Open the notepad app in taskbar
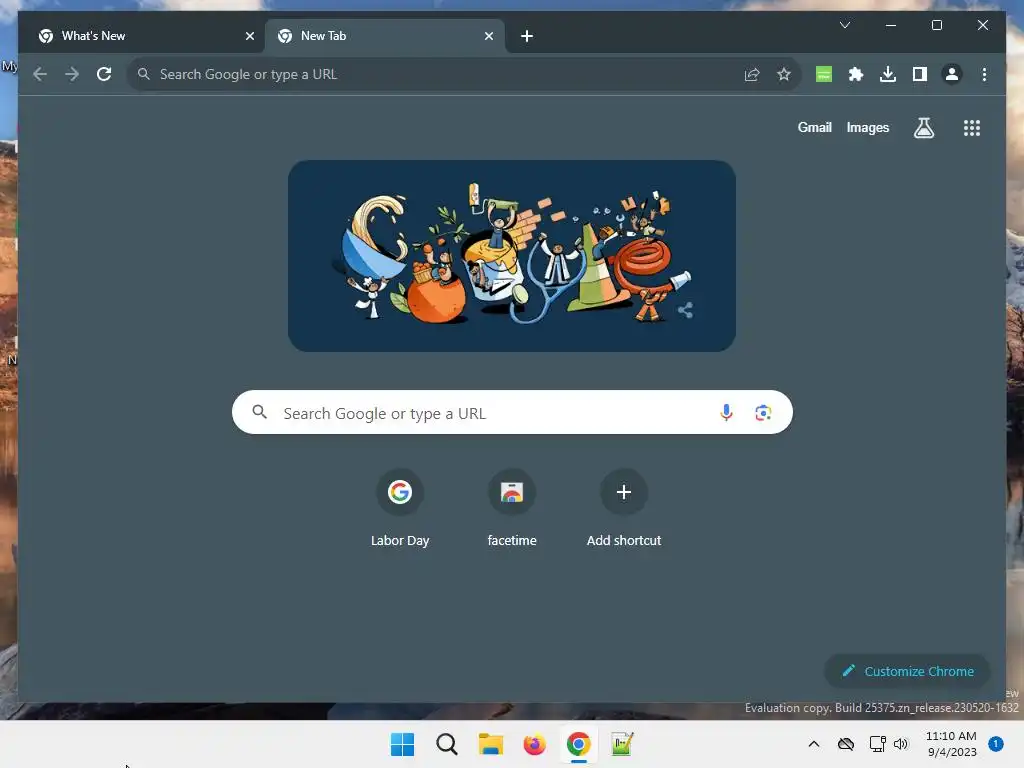The width and height of the screenshot is (1024, 768). tap(622, 744)
